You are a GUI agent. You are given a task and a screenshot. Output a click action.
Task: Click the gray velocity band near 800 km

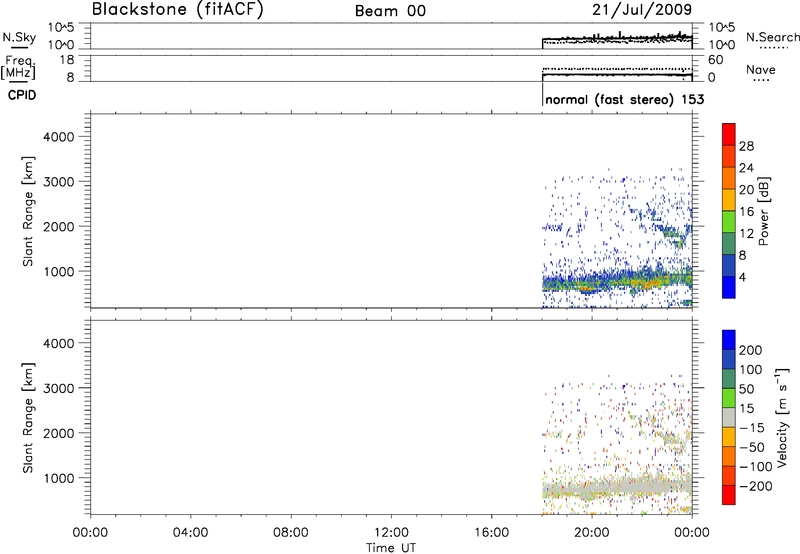617,487
